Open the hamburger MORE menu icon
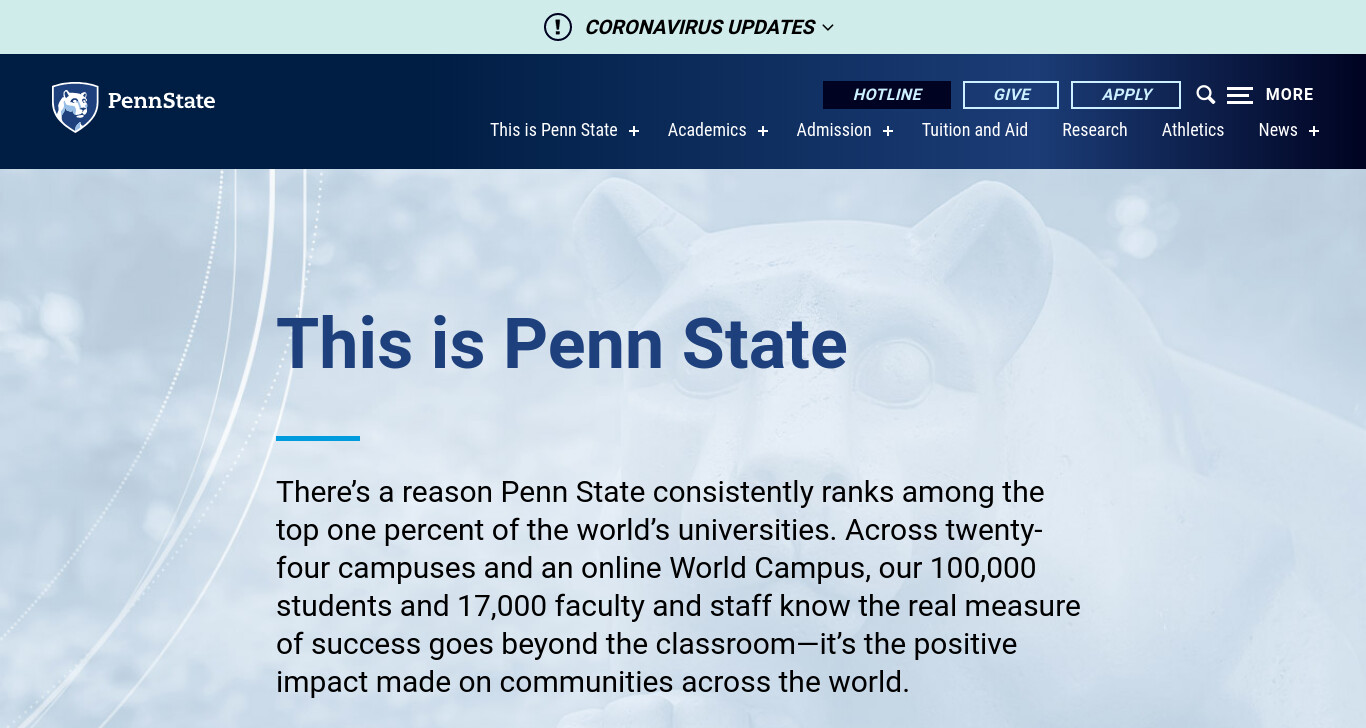Image resolution: width=1366 pixels, height=728 pixels. click(1240, 95)
